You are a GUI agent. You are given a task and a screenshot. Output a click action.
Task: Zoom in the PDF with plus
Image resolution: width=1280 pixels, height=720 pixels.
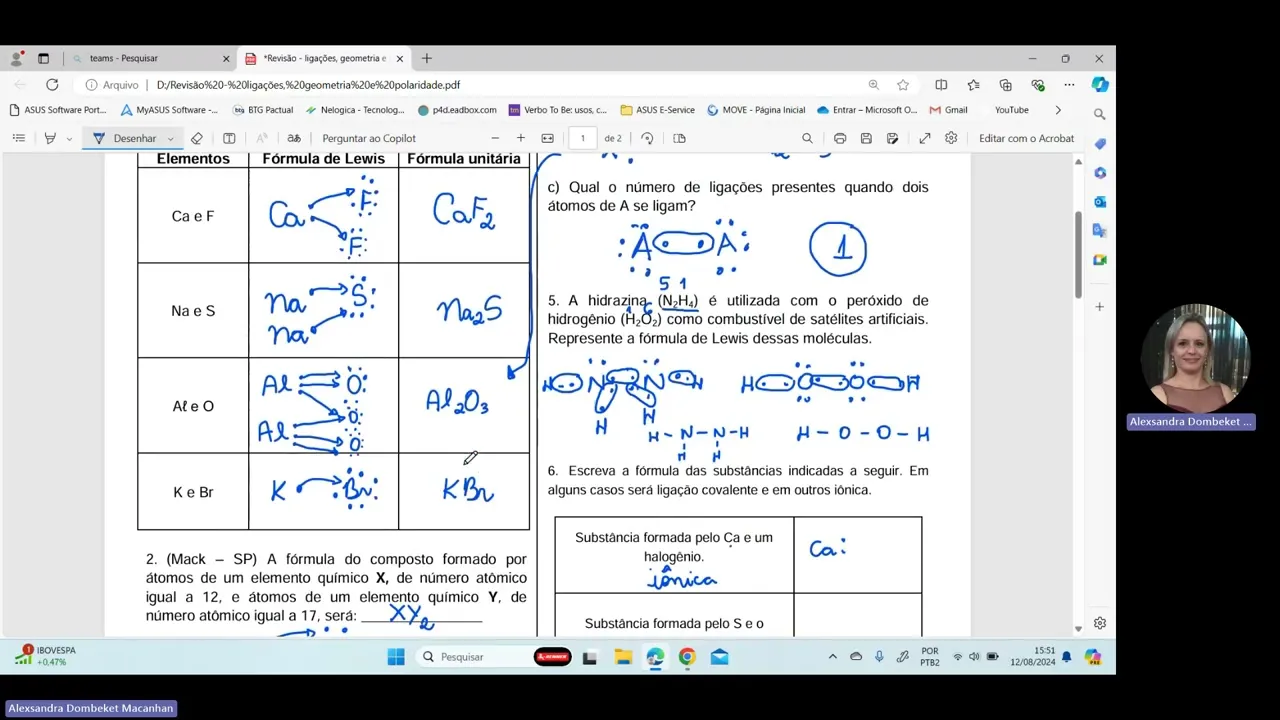pos(520,138)
